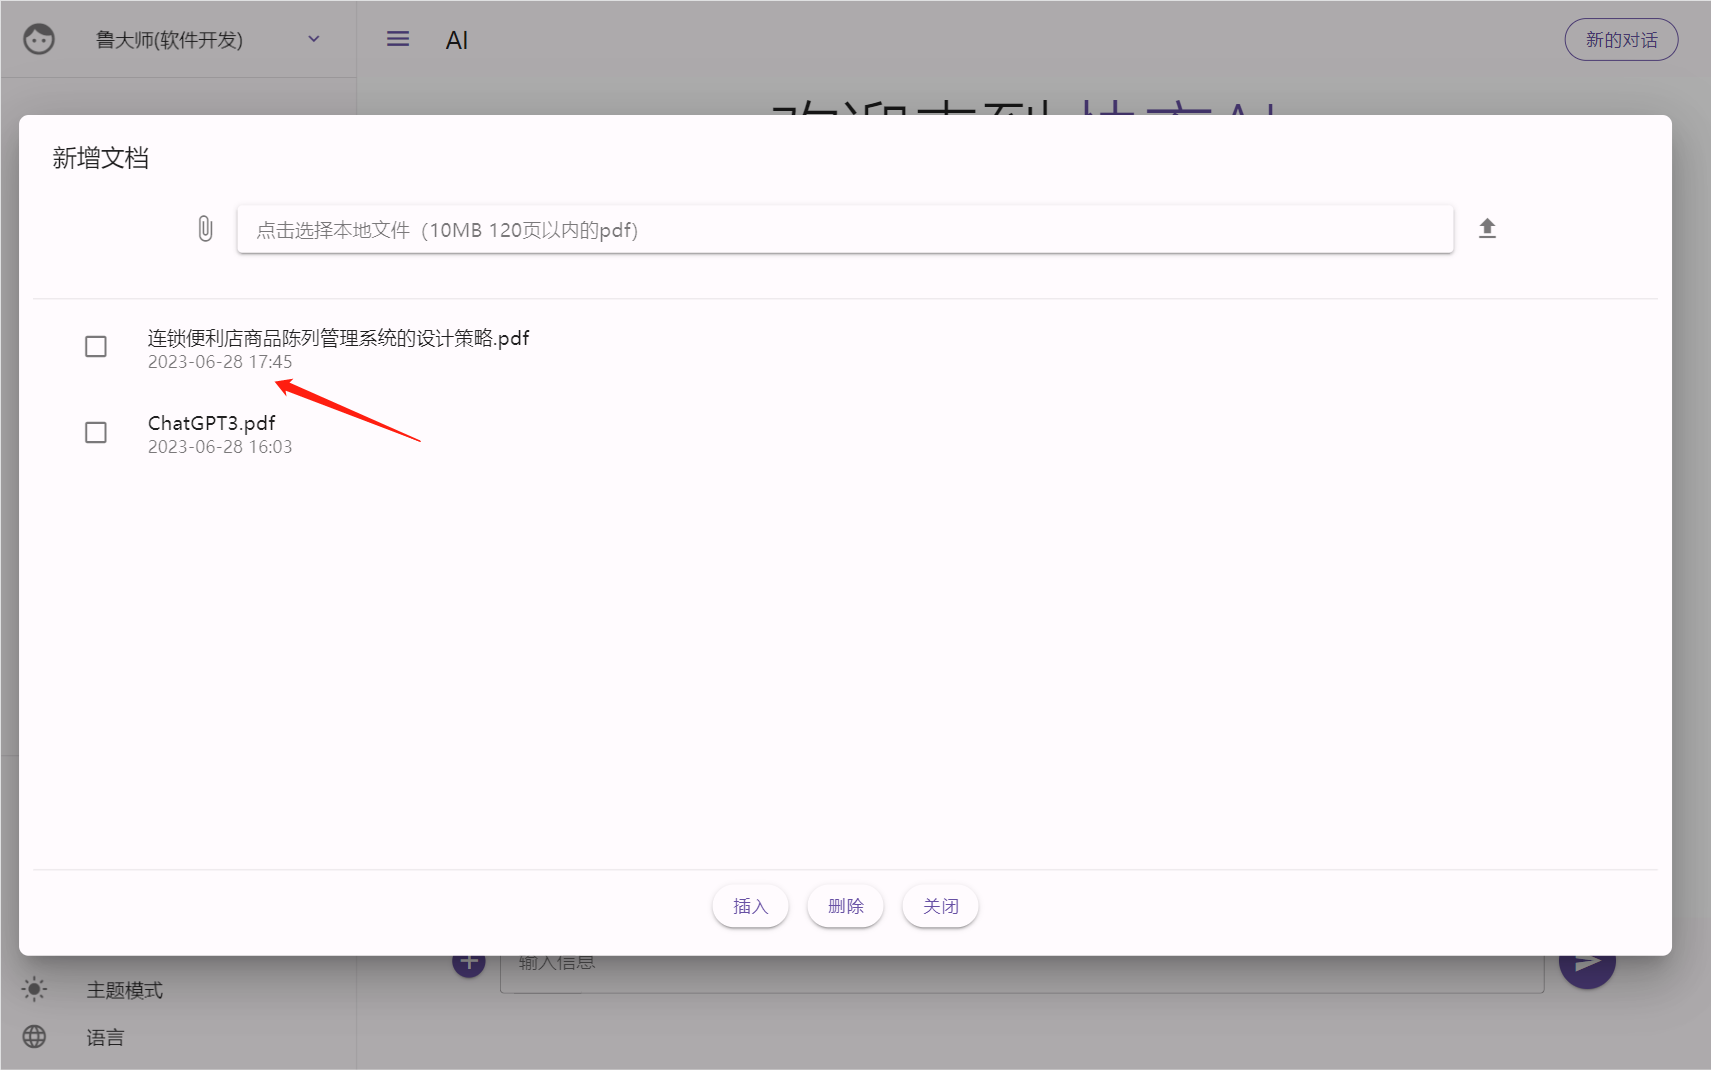This screenshot has width=1711, height=1070.
Task: Click the 关闭 button
Action: 940,906
